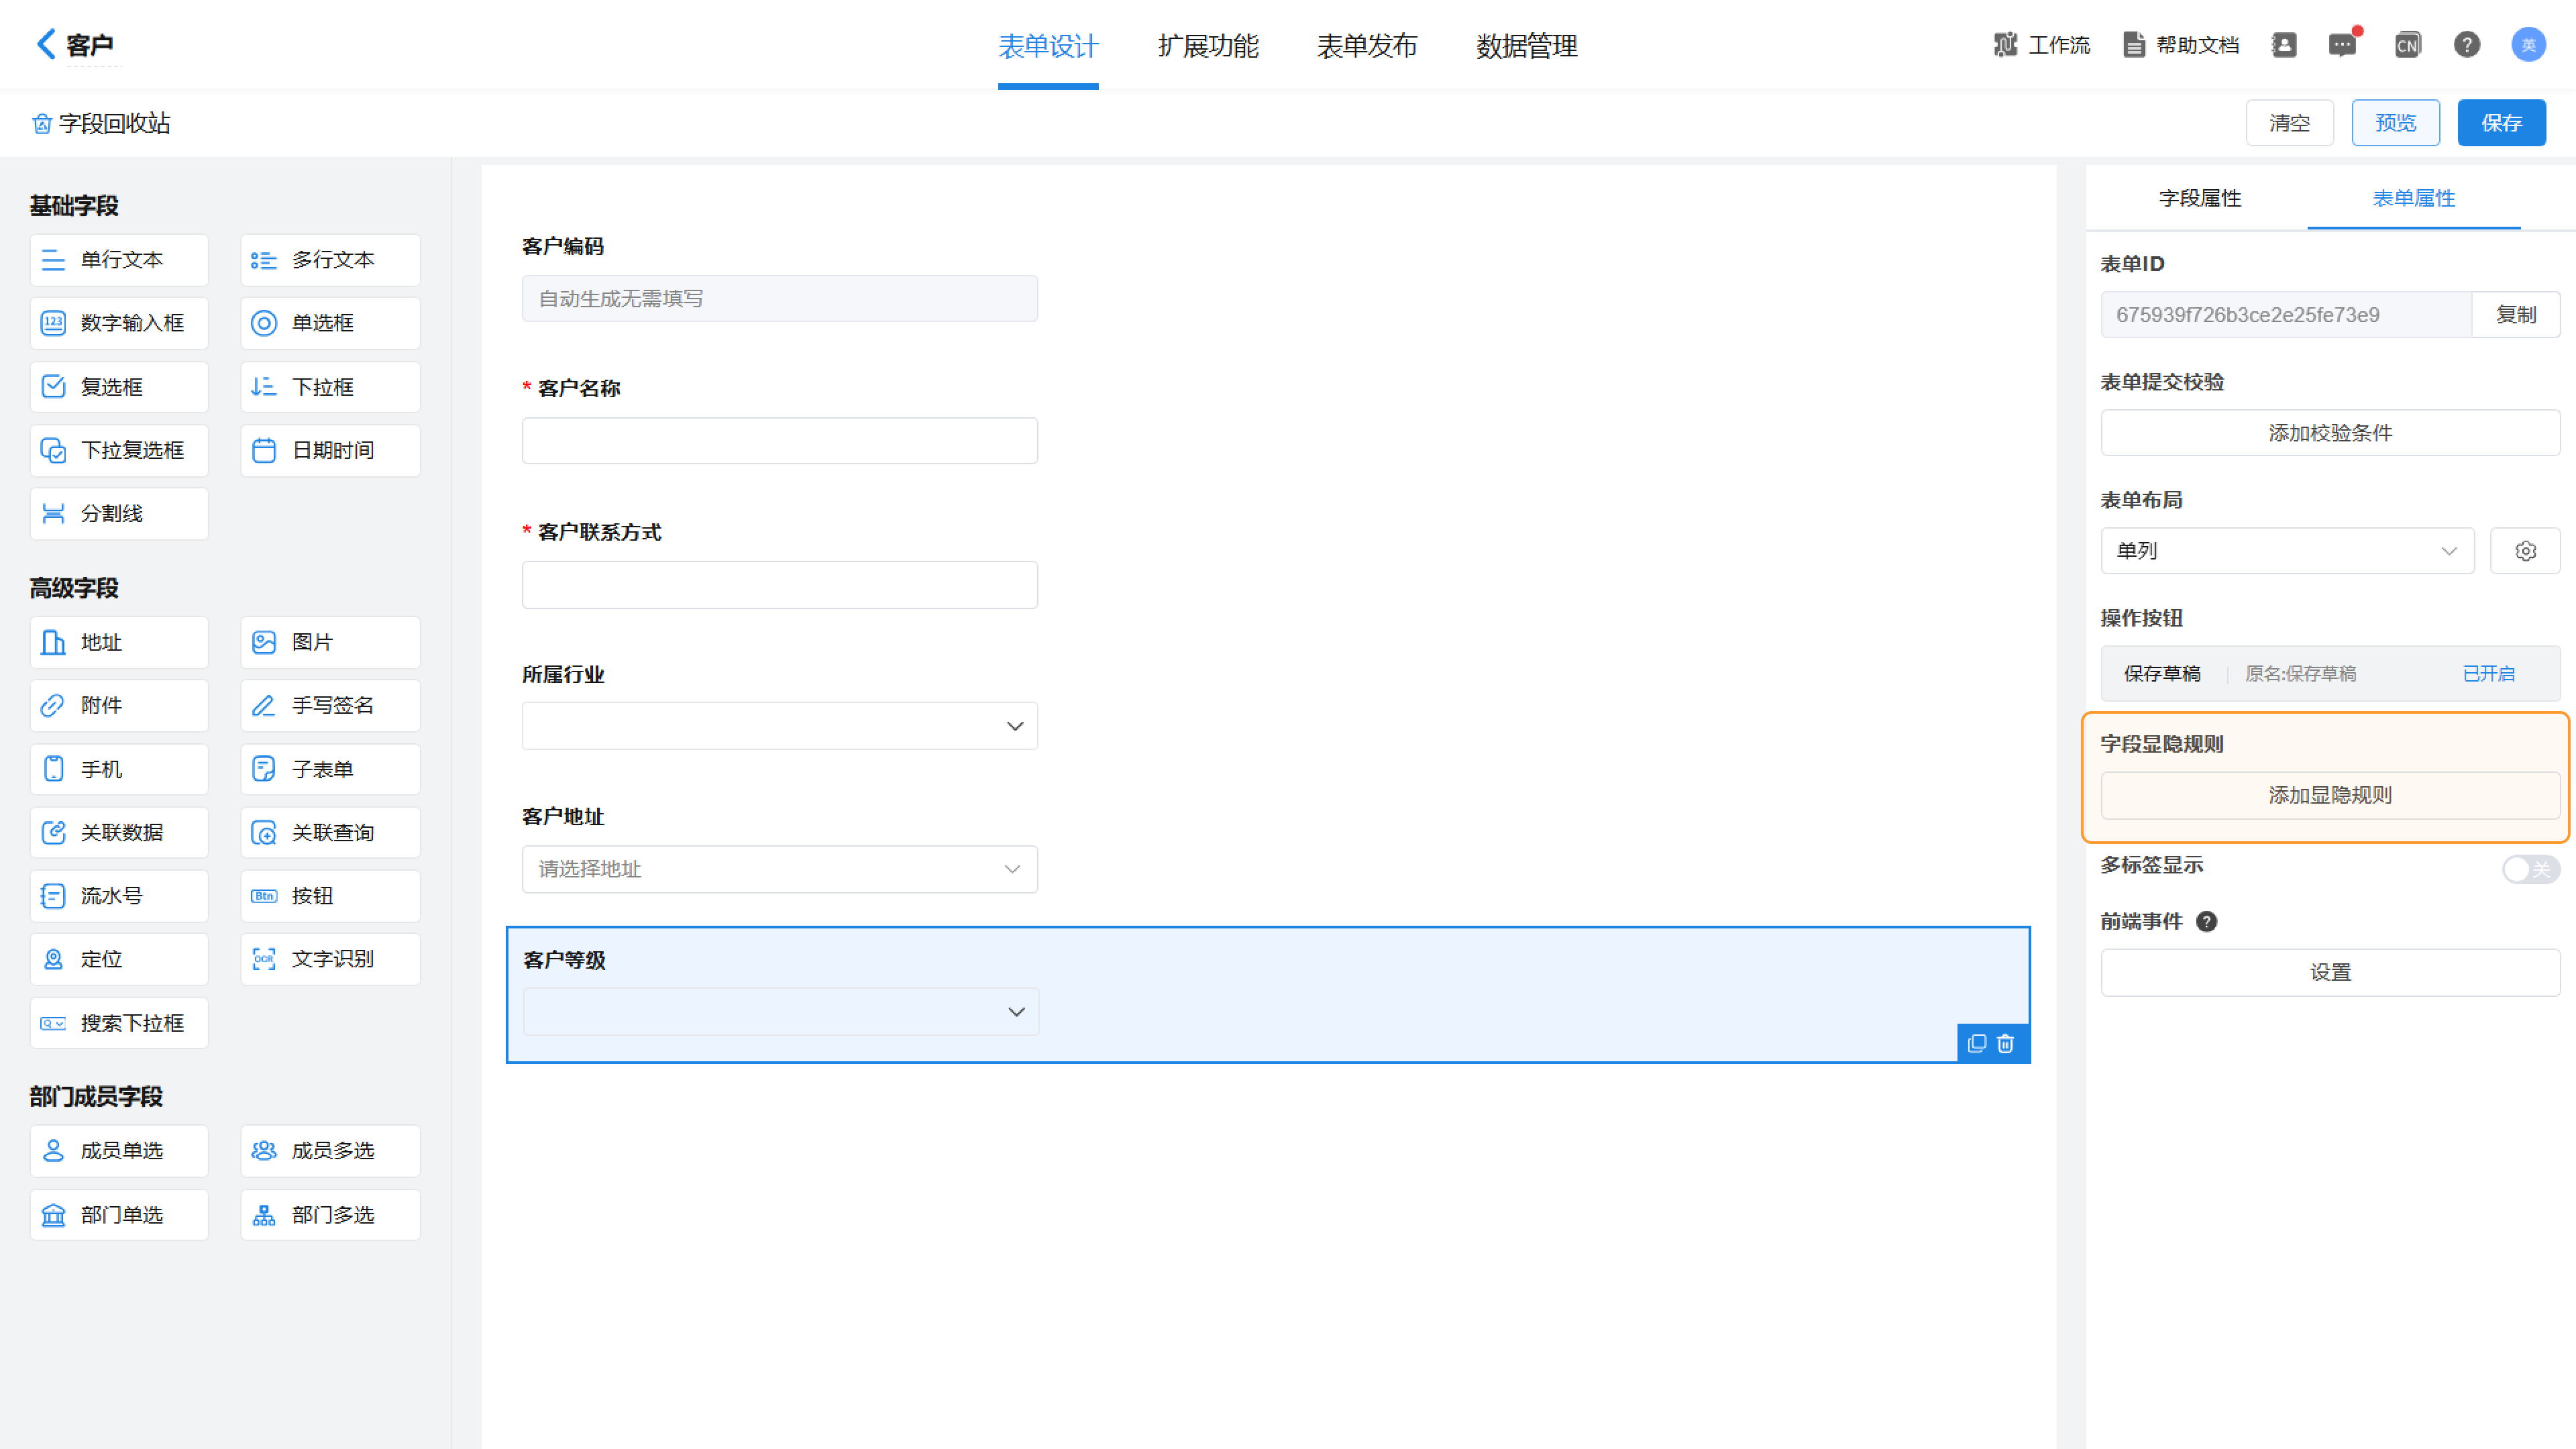Toggle 保存草稿 已开启 status
2576x1449 pixels.
pos(2488,674)
